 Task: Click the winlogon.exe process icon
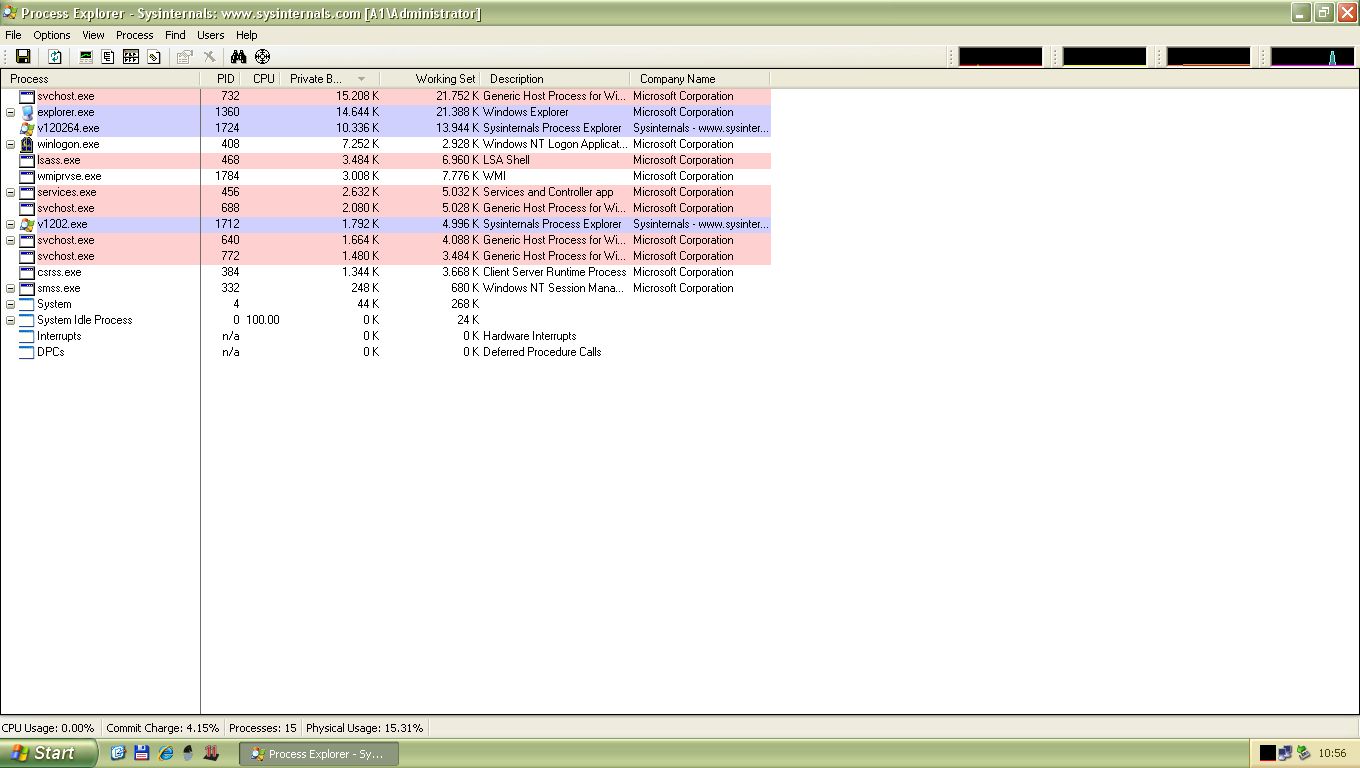coord(27,144)
